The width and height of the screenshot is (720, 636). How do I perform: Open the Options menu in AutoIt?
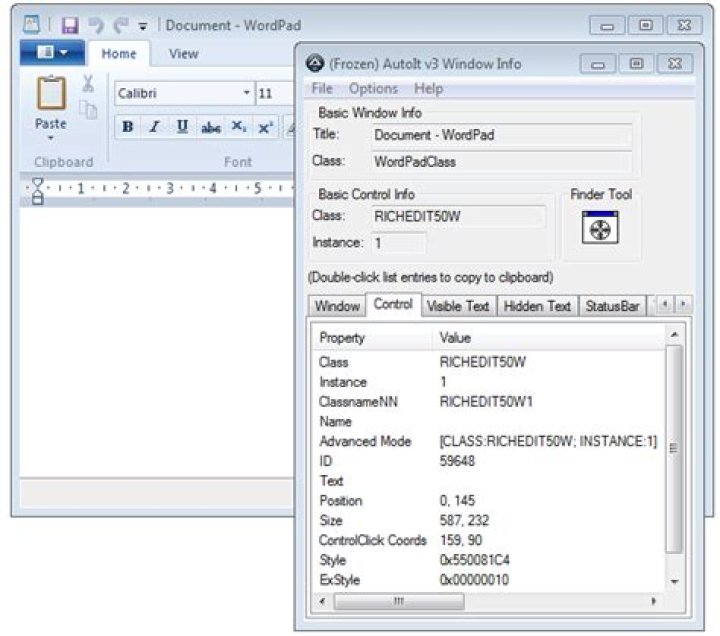click(x=373, y=88)
